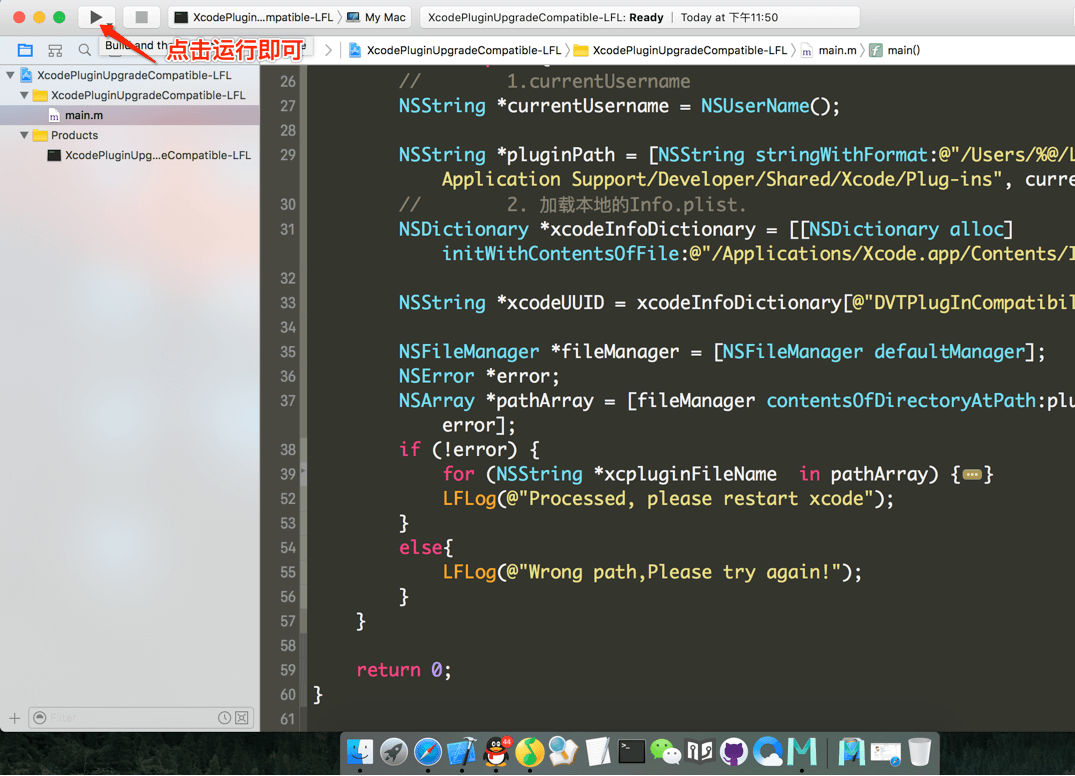Go forward with the jump bar chevron
Screen dimensions: 1075x776
pyautogui.click(x=328, y=50)
